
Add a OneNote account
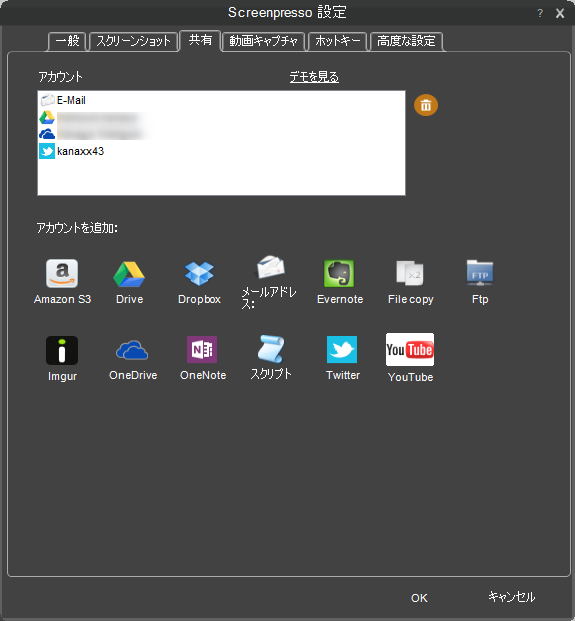203,358
